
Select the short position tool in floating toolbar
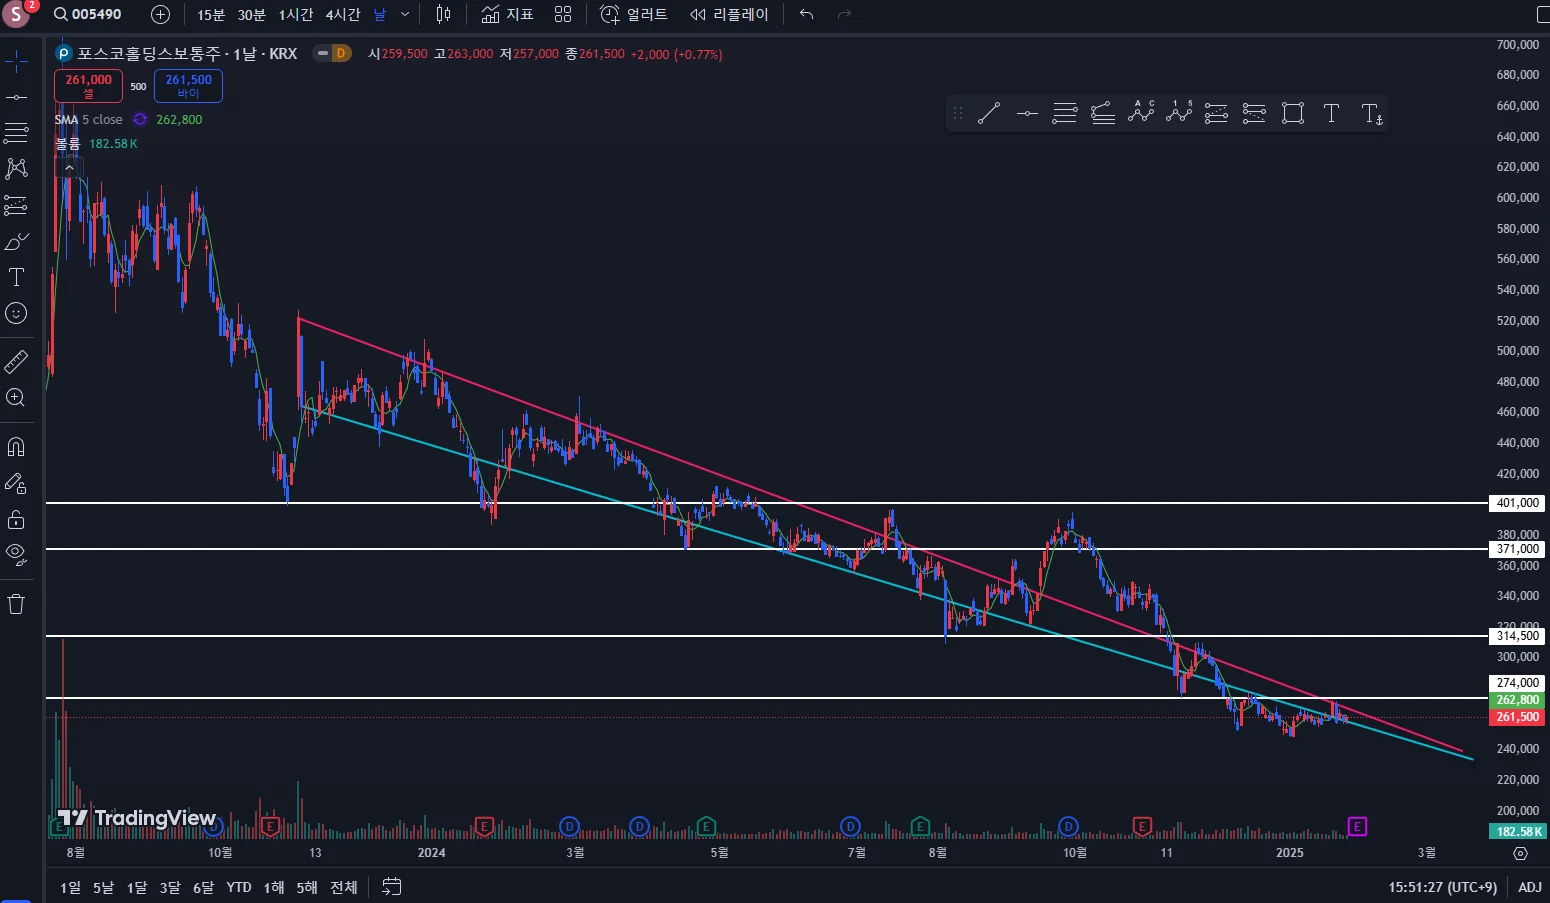coord(1254,114)
